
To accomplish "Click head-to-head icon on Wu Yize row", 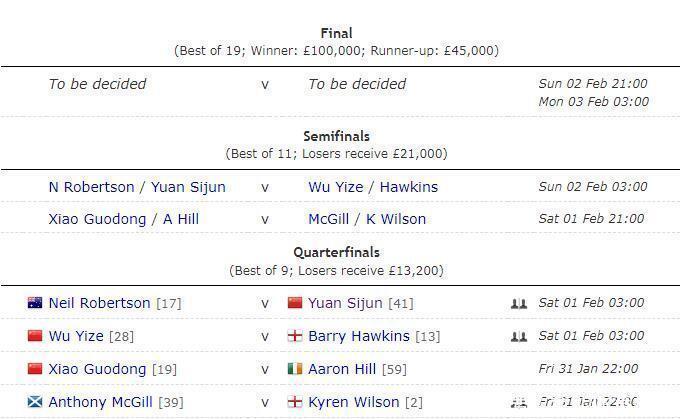I will click(x=518, y=336).
